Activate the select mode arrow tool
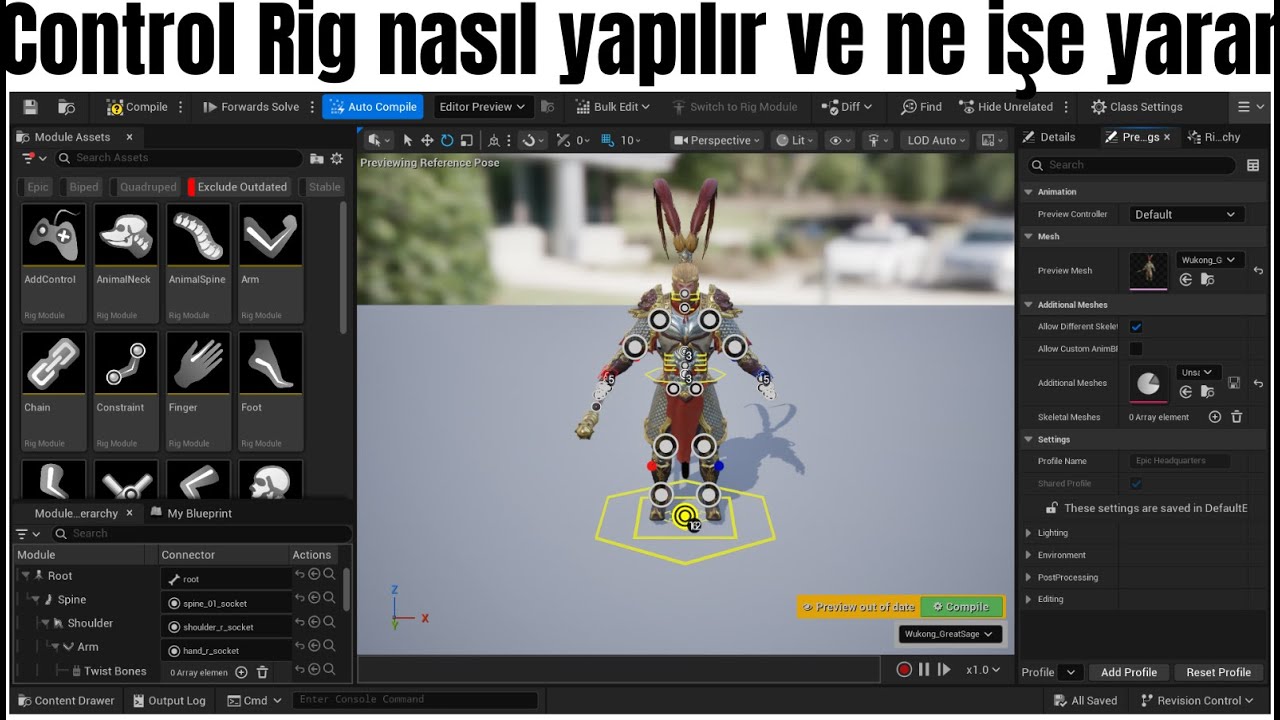The width and height of the screenshot is (1280, 720). (408, 141)
